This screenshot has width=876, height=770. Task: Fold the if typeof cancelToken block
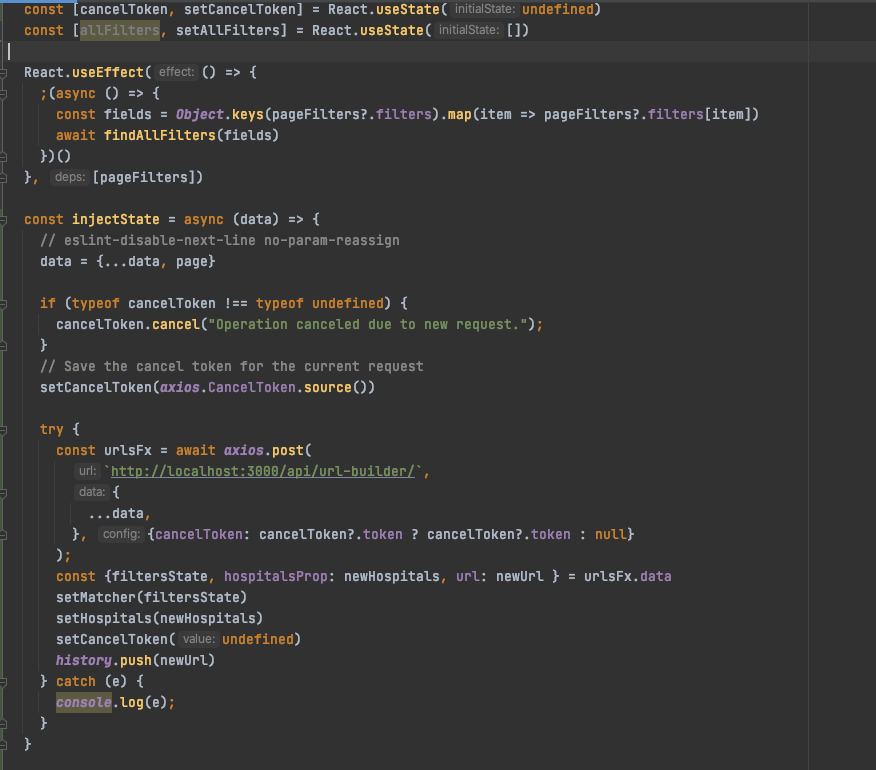coord(3,304)
